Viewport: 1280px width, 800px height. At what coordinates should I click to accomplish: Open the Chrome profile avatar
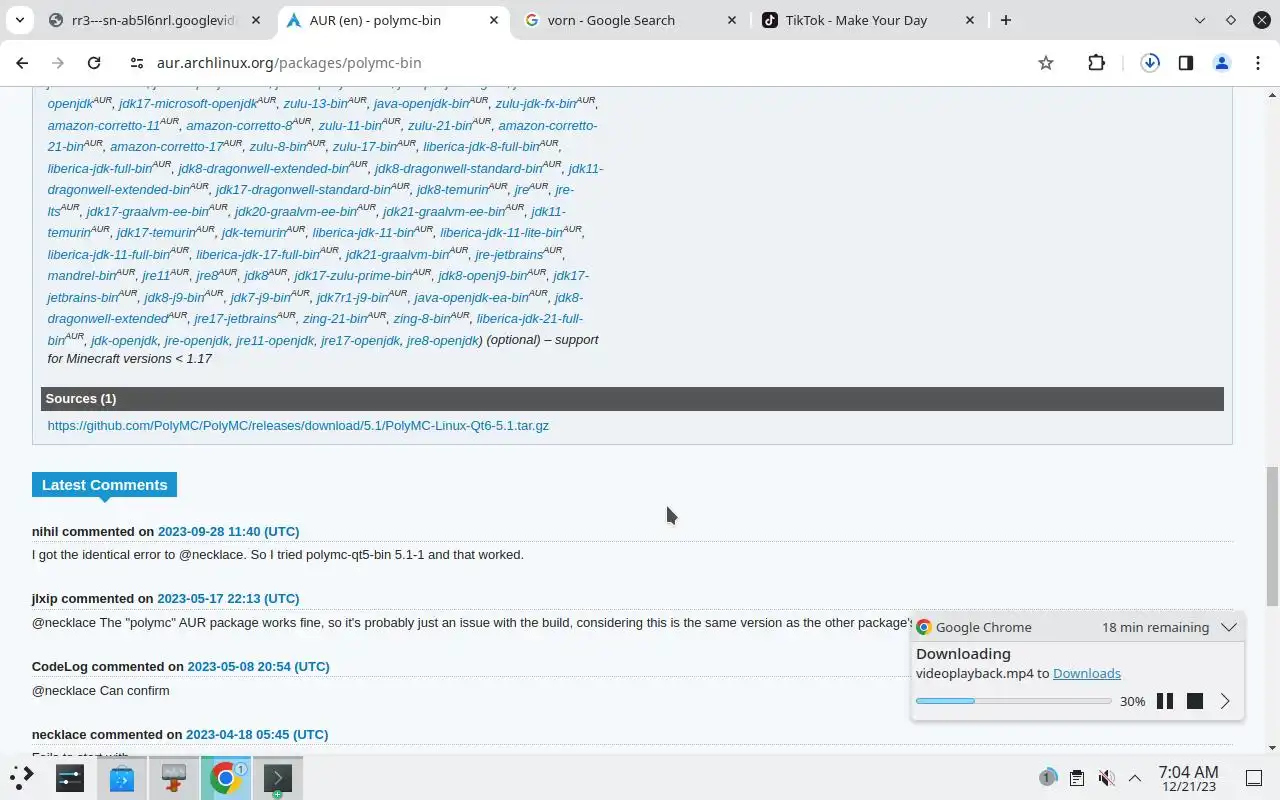(x=1221, y=63)
